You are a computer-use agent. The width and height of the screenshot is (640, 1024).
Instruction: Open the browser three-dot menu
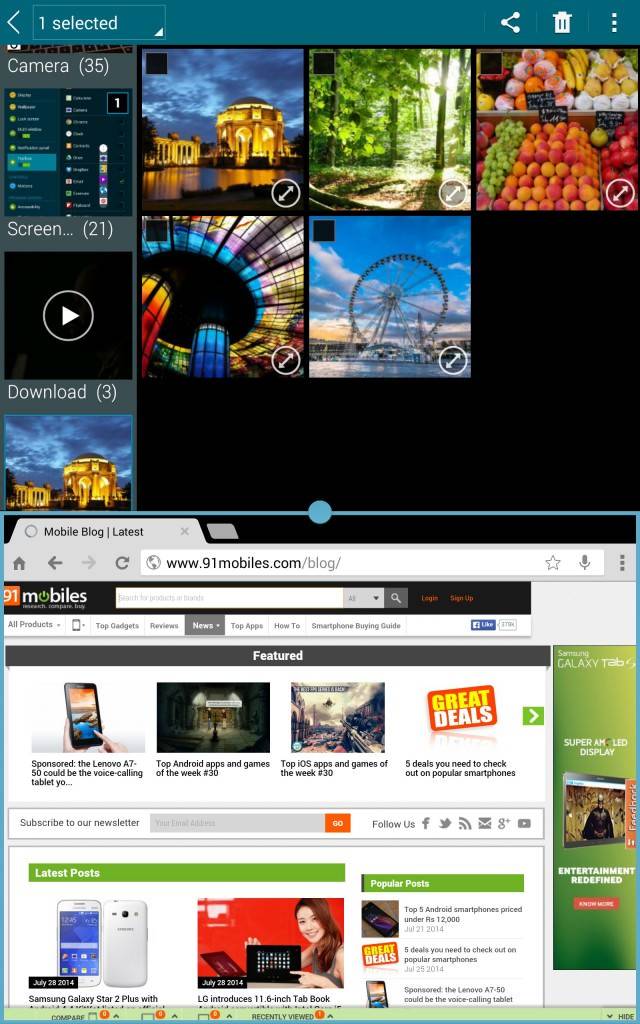point(622,563)
